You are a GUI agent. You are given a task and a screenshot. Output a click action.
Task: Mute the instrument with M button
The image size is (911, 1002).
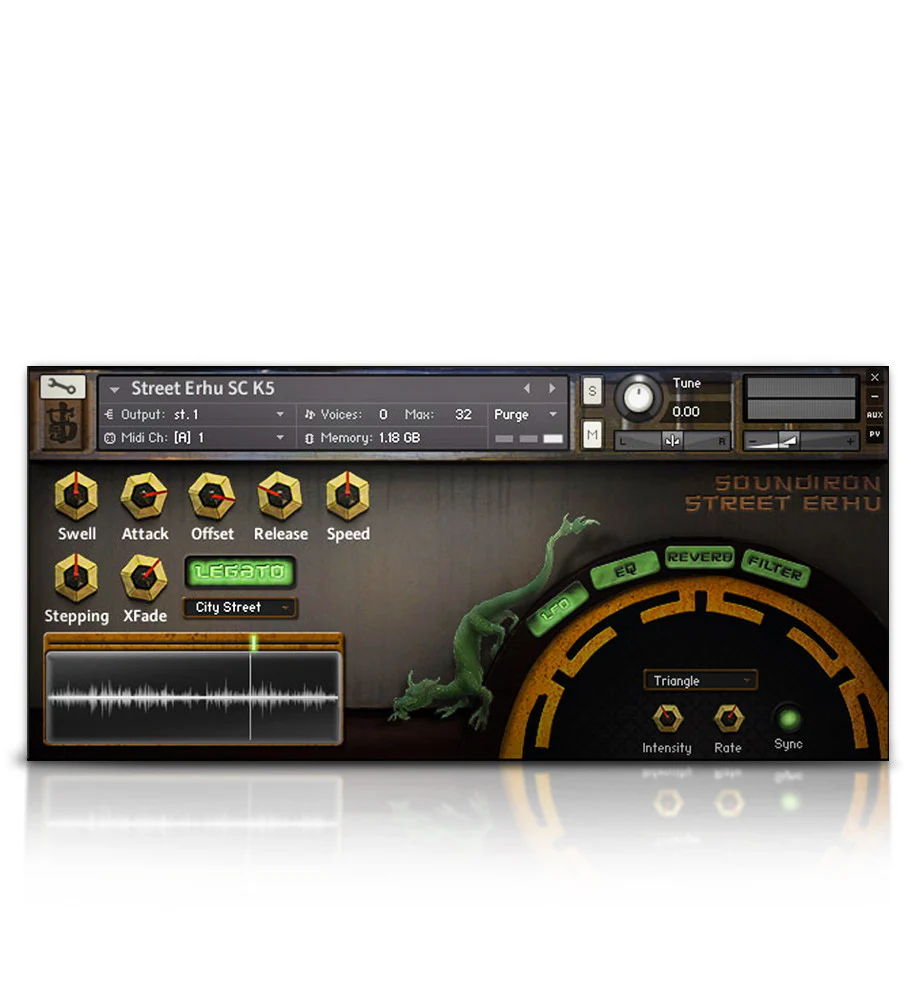pyautogui.click(x=592, y=434)
